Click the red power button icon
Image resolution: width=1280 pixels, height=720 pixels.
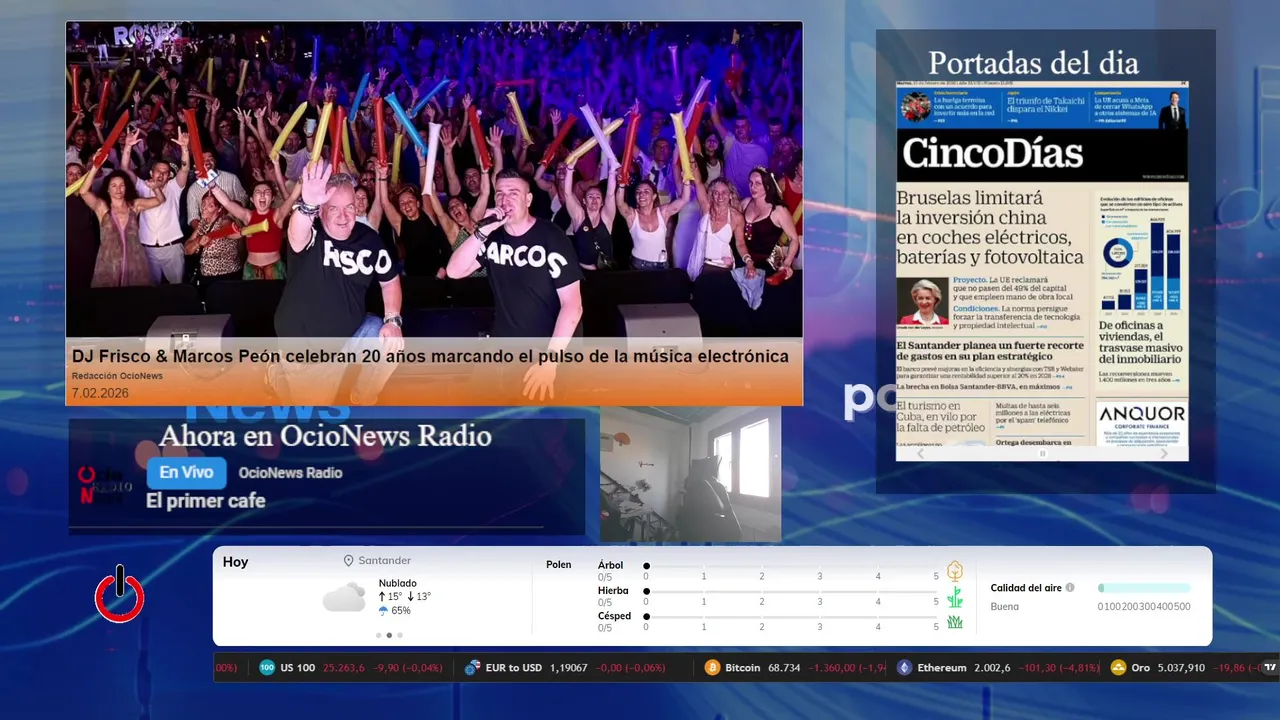tap(120, 595)
